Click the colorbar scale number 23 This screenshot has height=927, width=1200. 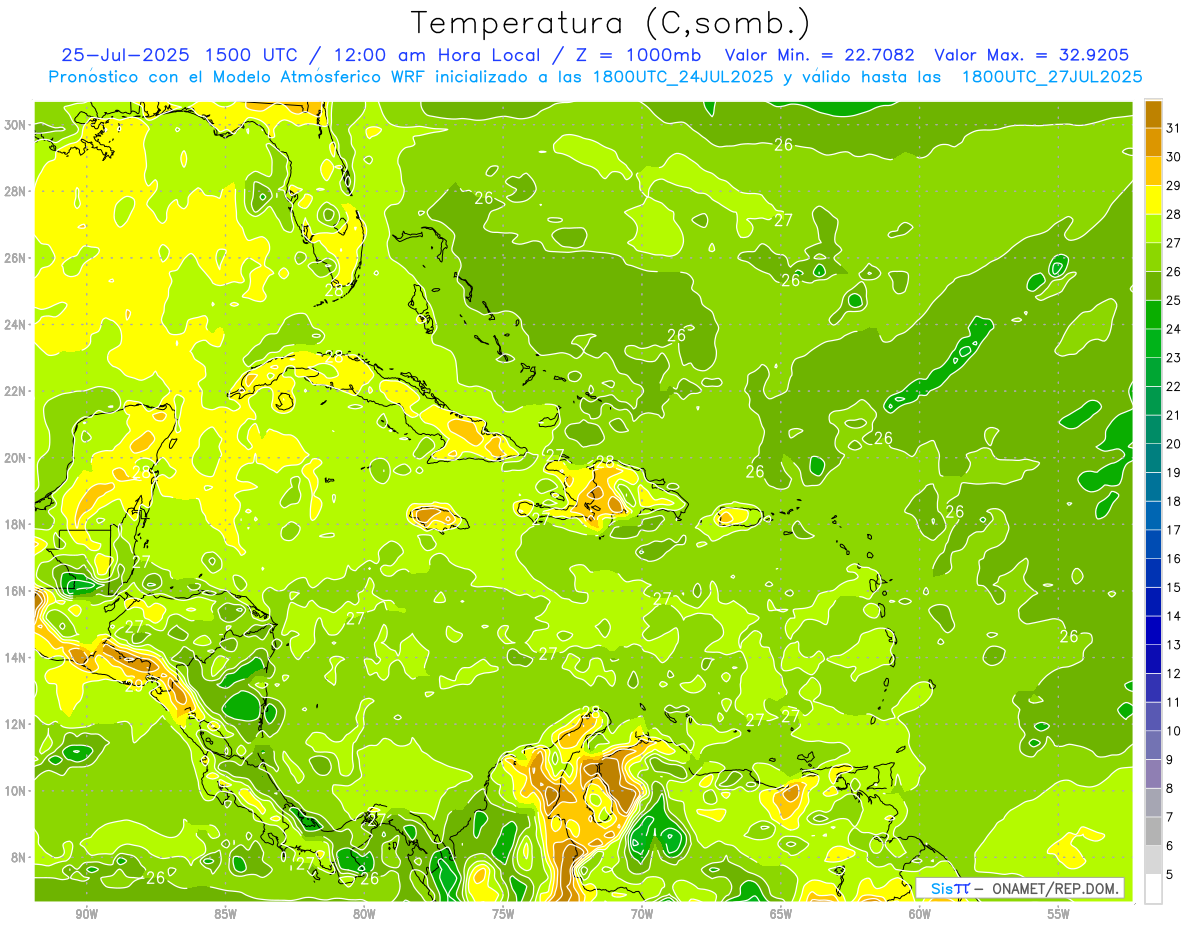(x=1174, y=358)
